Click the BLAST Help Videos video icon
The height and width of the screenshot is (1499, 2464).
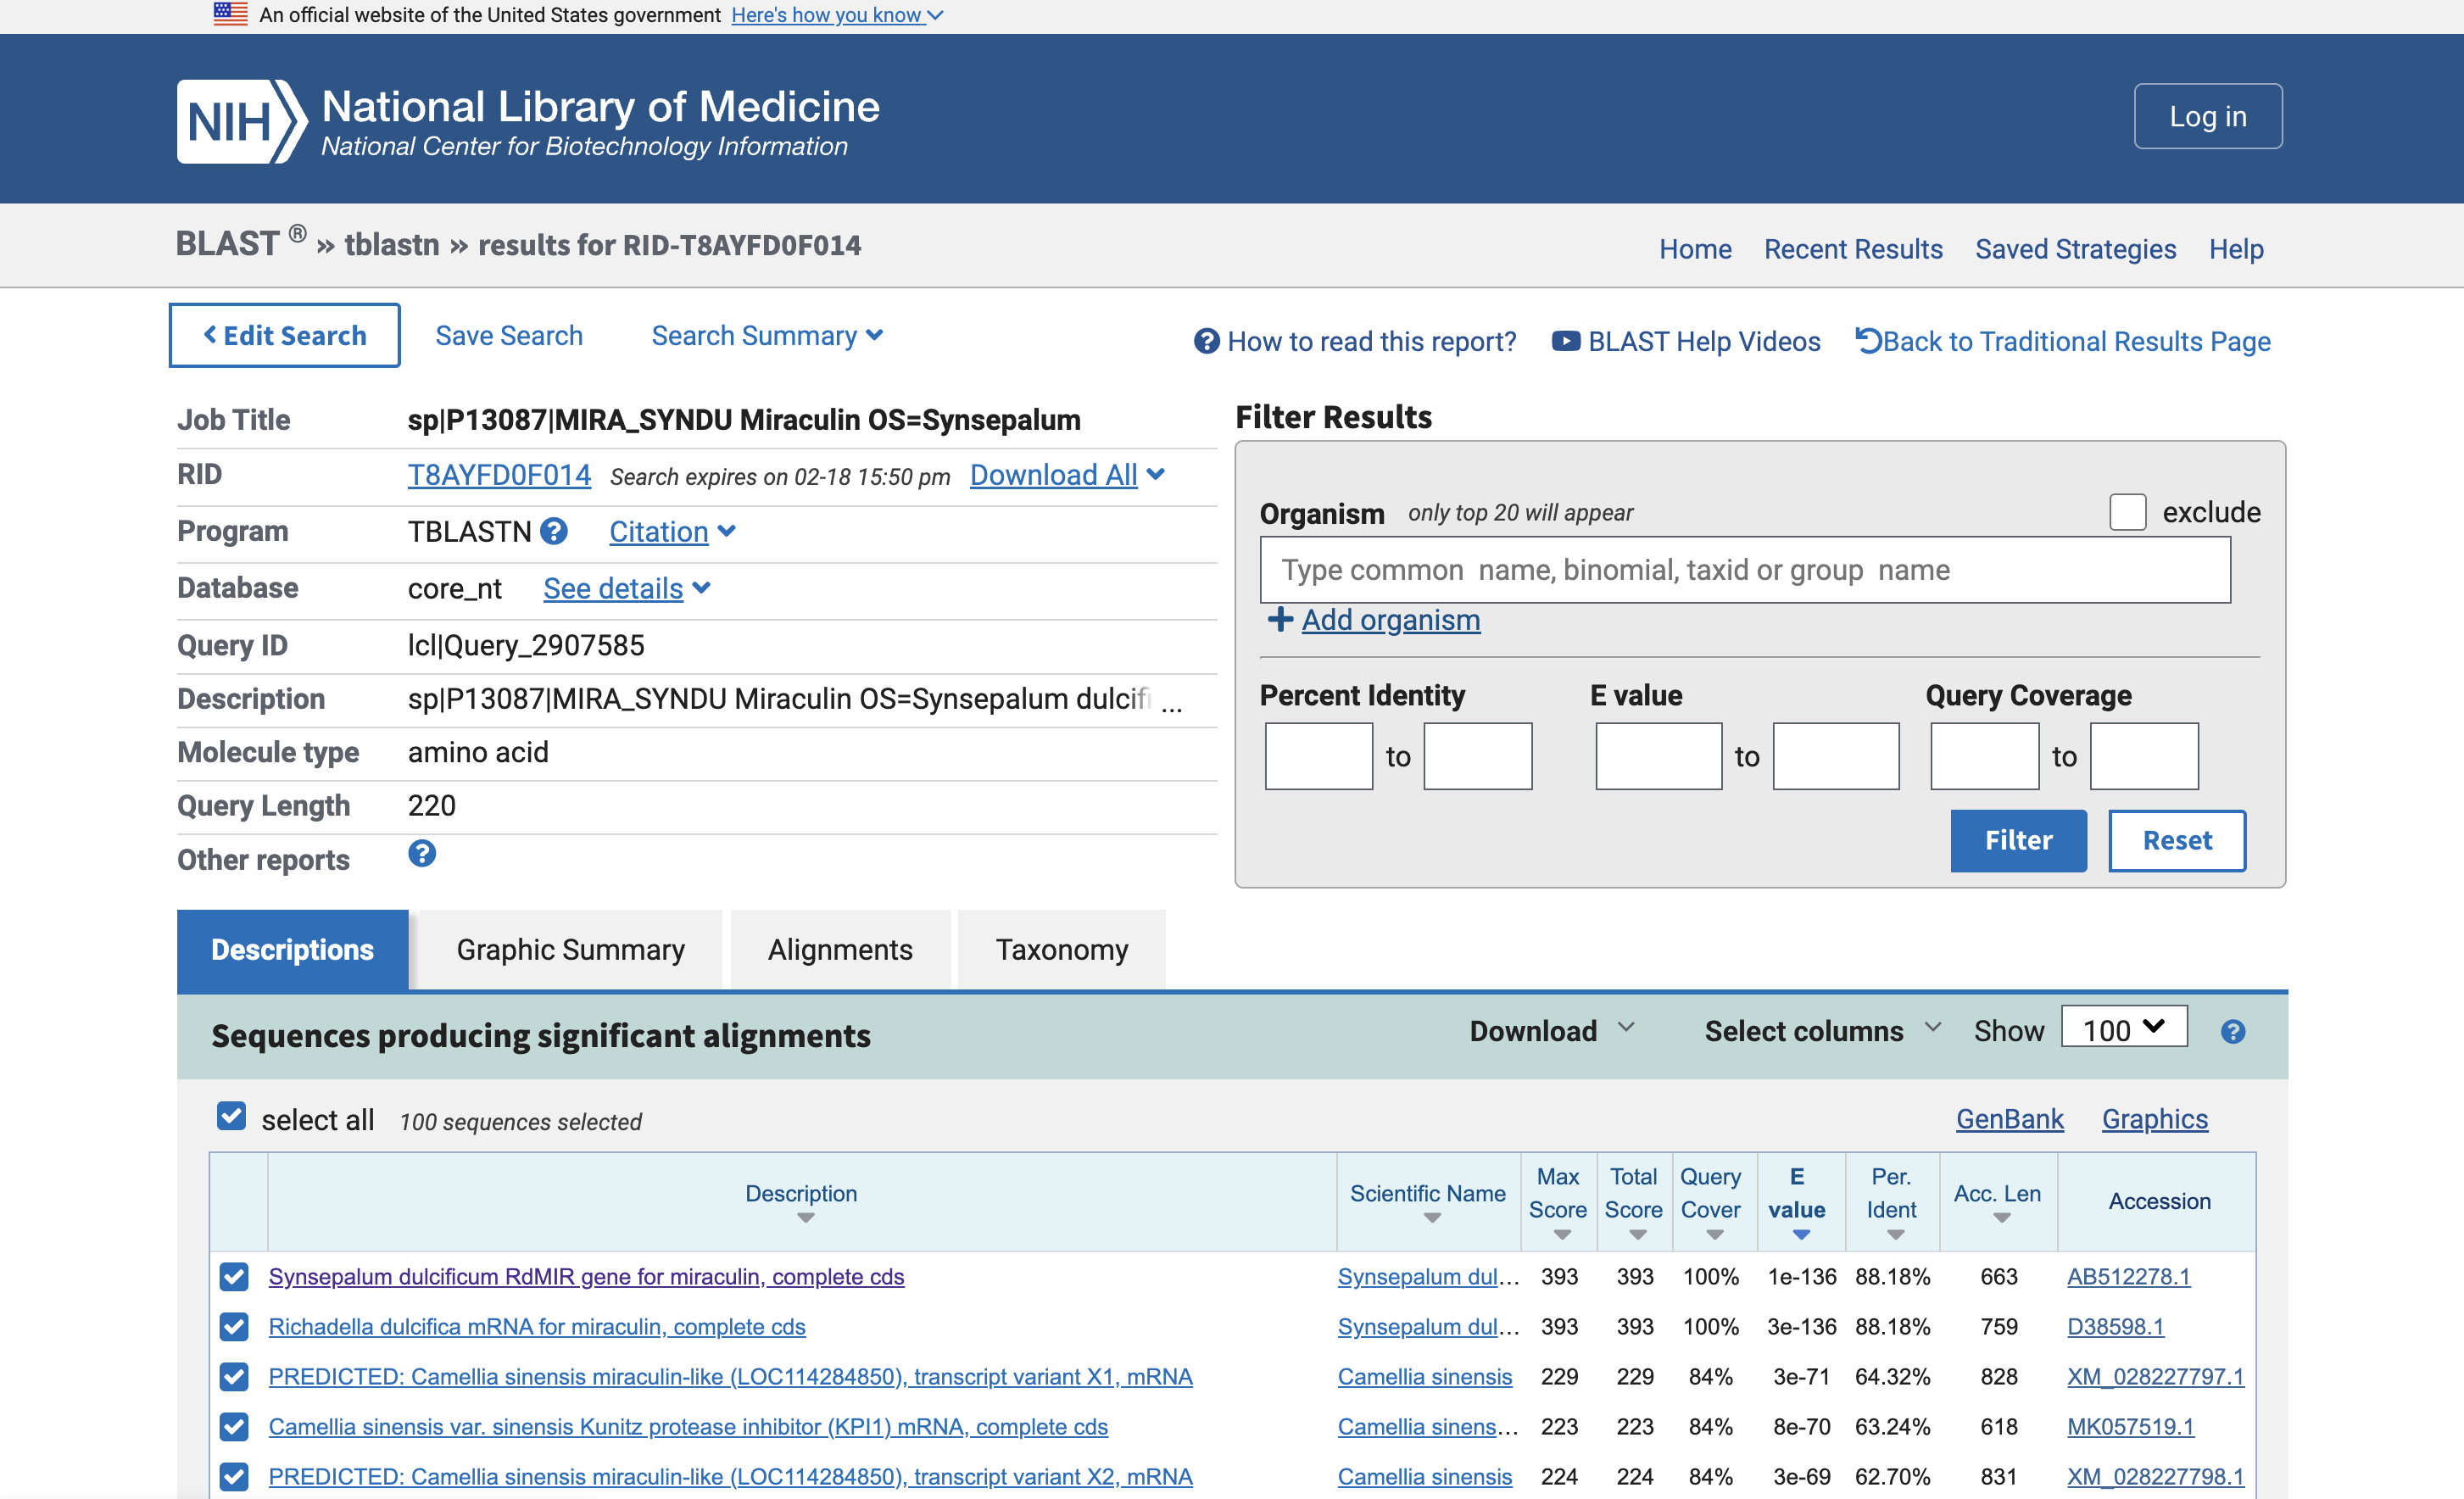tap(1565, 341)
